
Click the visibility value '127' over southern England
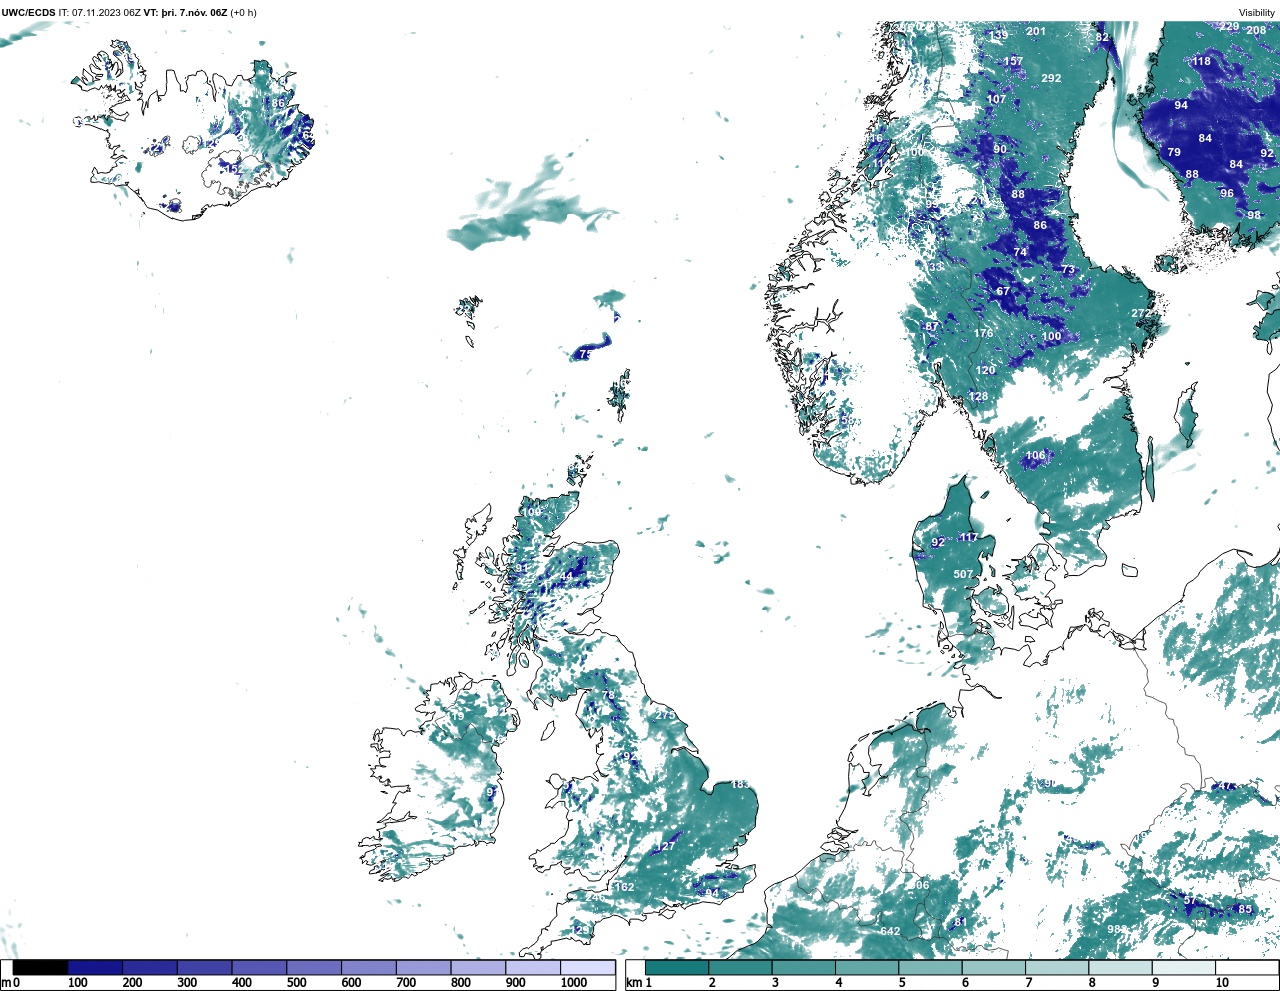(666, 846)
